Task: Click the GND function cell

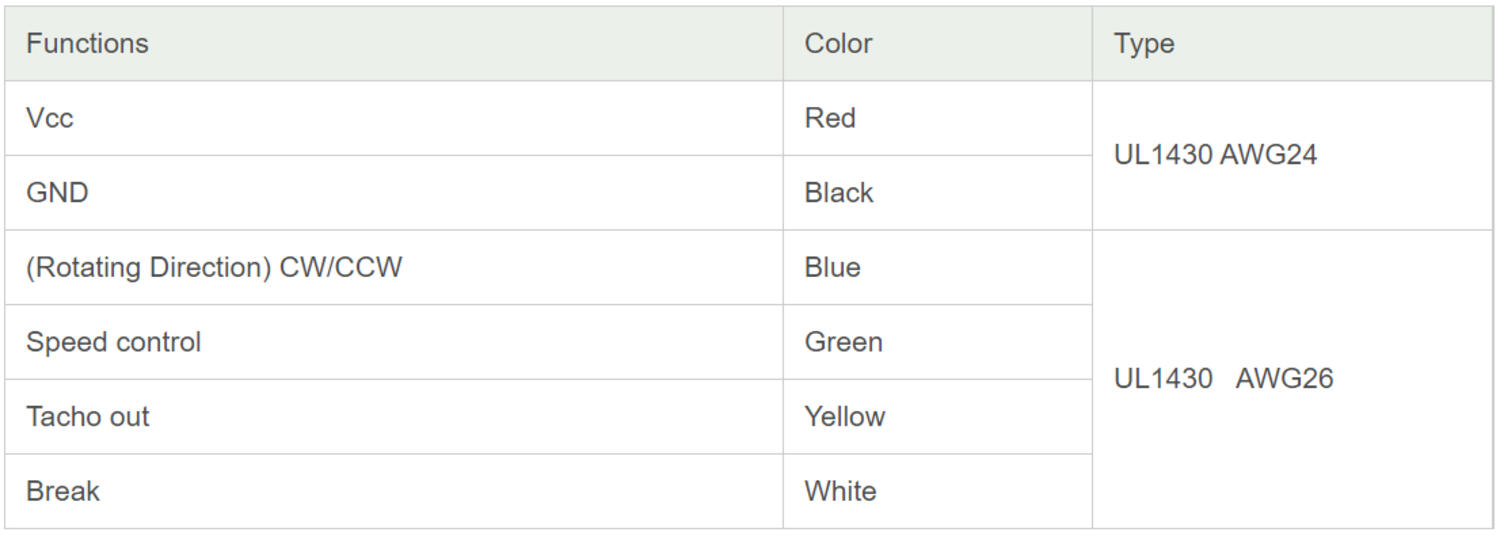Action: [x=57, y=192]
